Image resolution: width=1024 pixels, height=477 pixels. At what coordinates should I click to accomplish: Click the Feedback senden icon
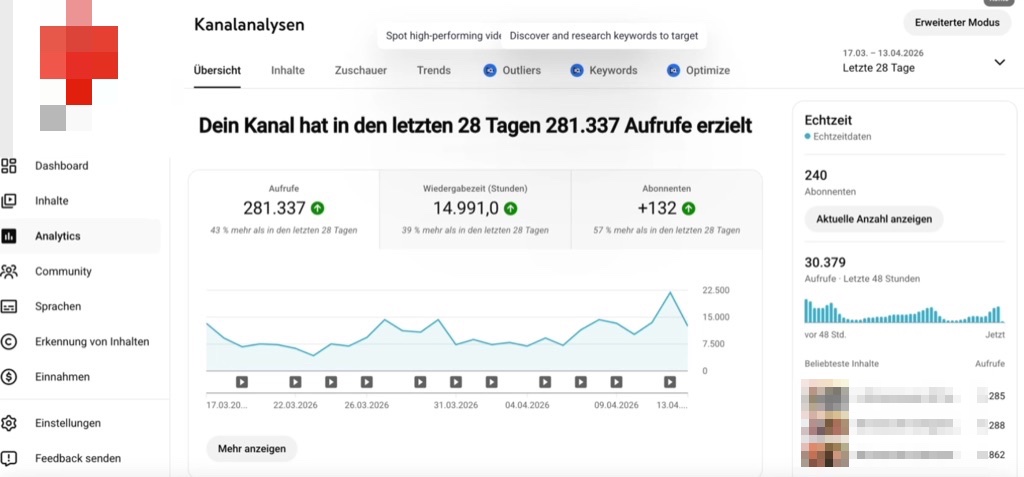(8, 459)
